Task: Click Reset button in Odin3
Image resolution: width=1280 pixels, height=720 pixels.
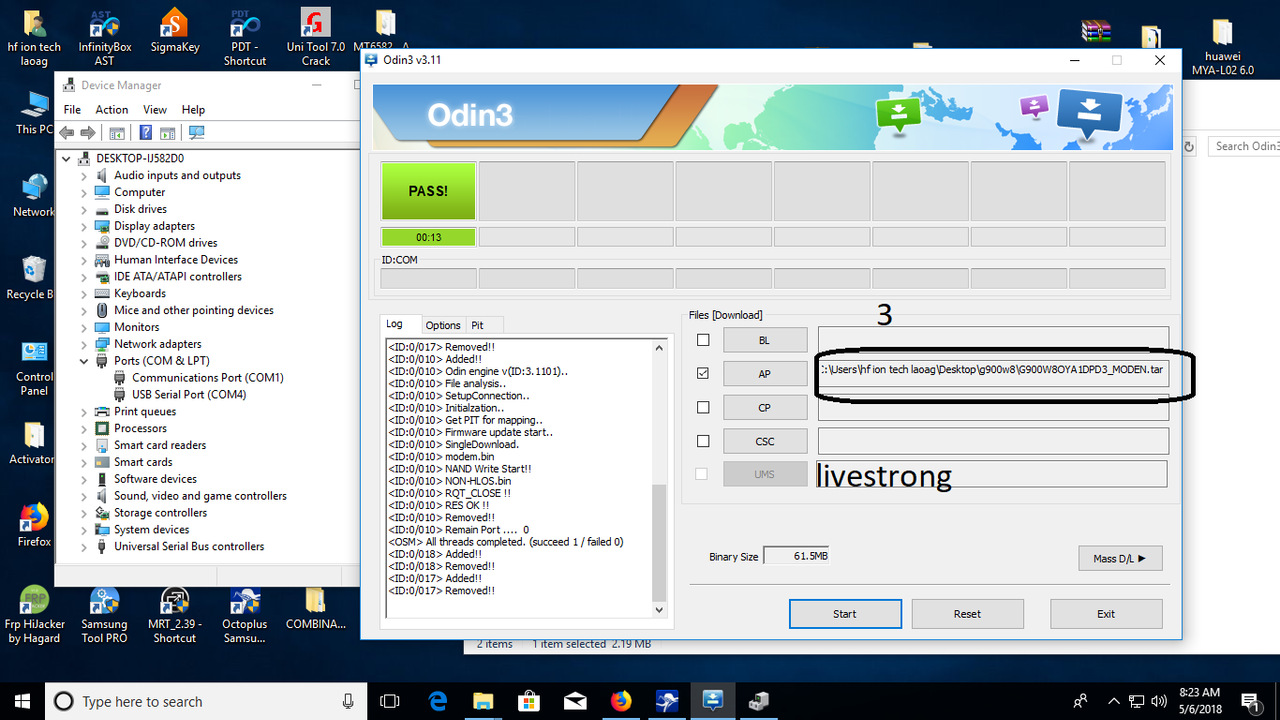Action: click(967, 614)
